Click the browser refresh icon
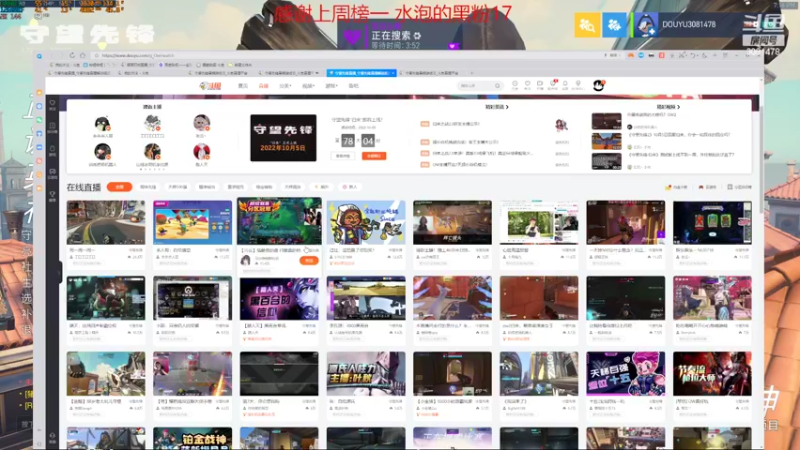 tap(72, 55)
